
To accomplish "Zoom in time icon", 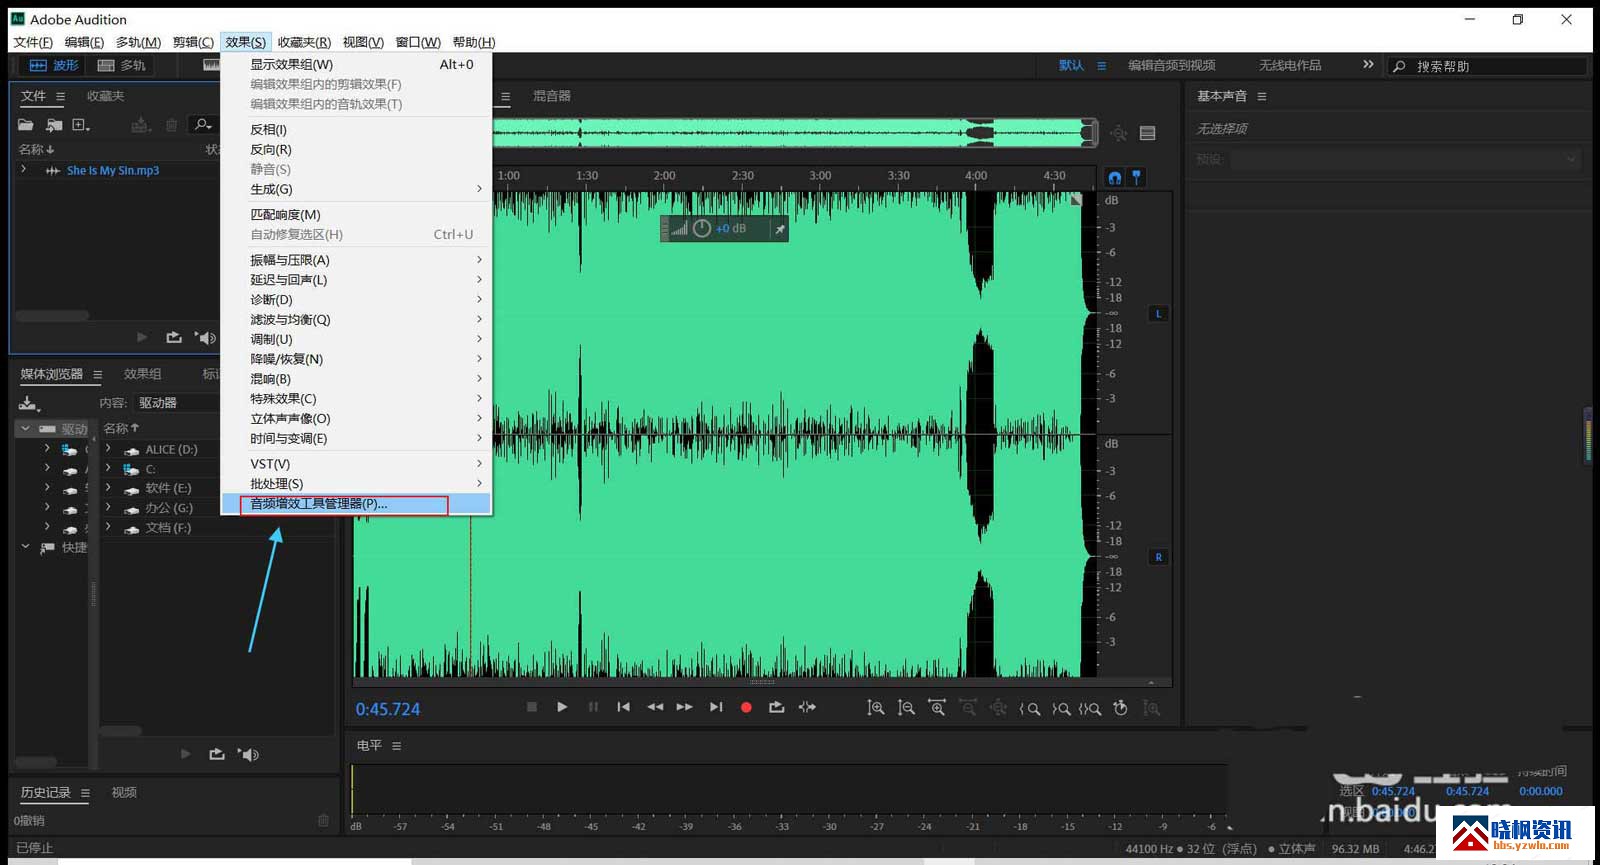I will click(x=937, y=708).
